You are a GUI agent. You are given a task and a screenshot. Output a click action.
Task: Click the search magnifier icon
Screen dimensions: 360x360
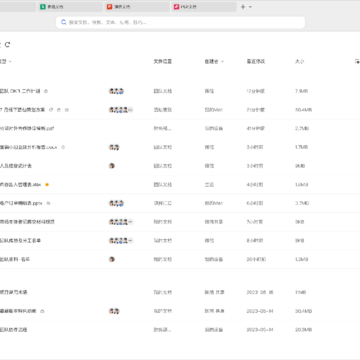64,22
